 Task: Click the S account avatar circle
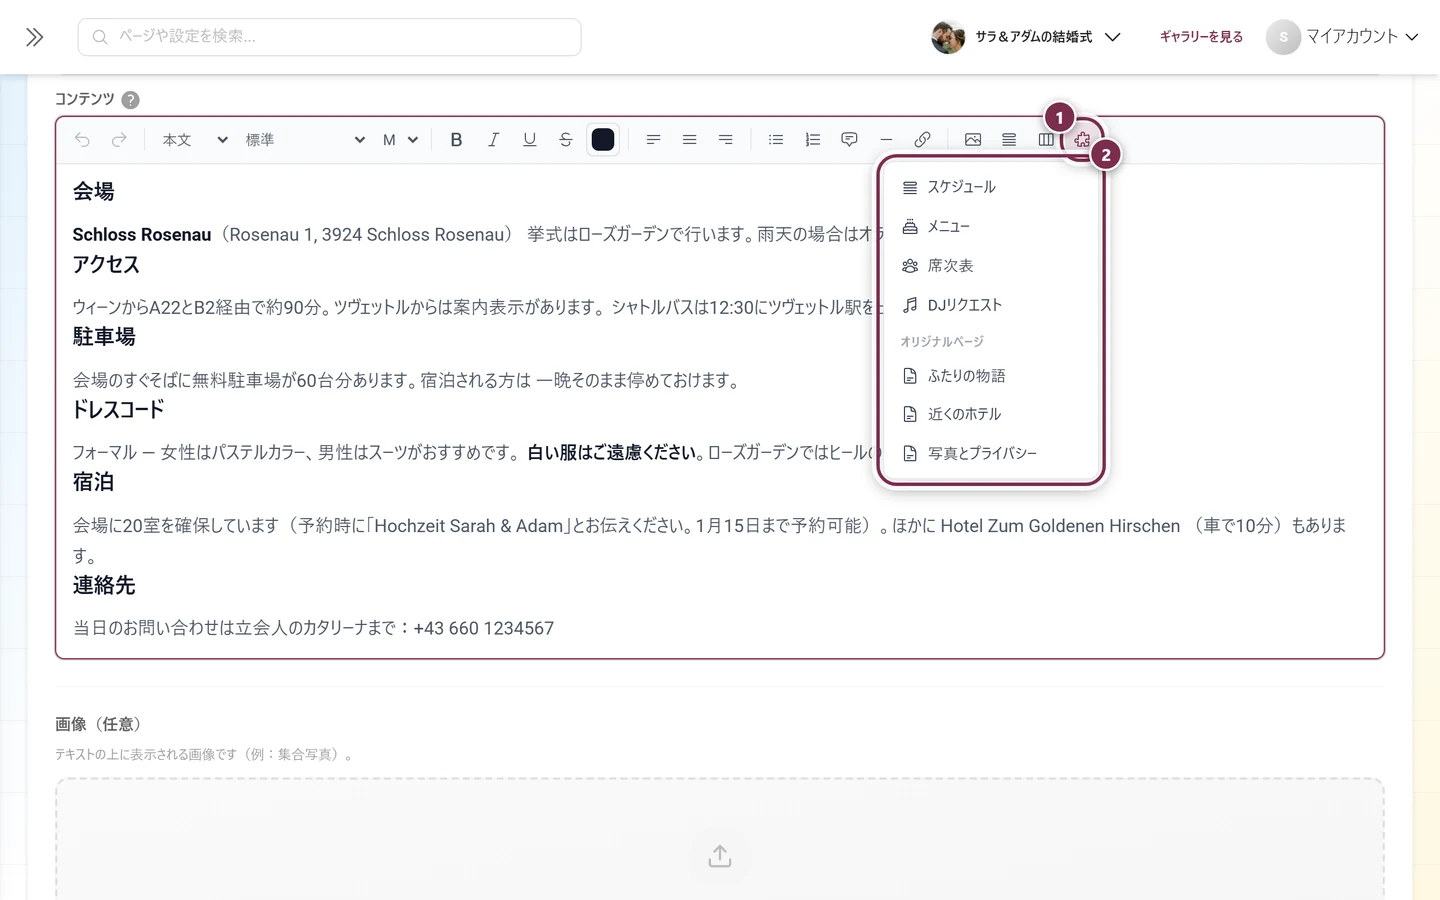coord(1283,37)
